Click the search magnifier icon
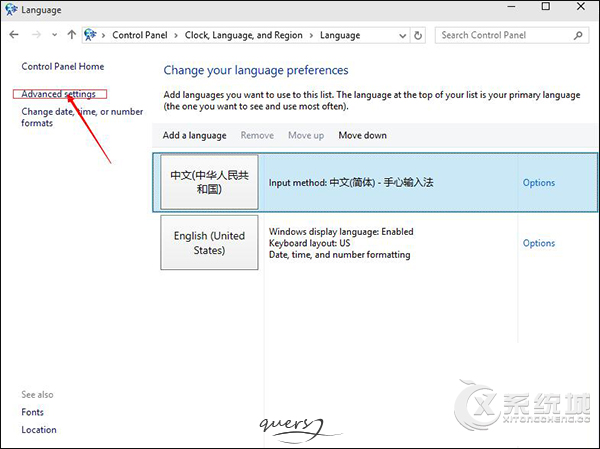This screenshot has width=600, height=449. click(x=578, y=35)
